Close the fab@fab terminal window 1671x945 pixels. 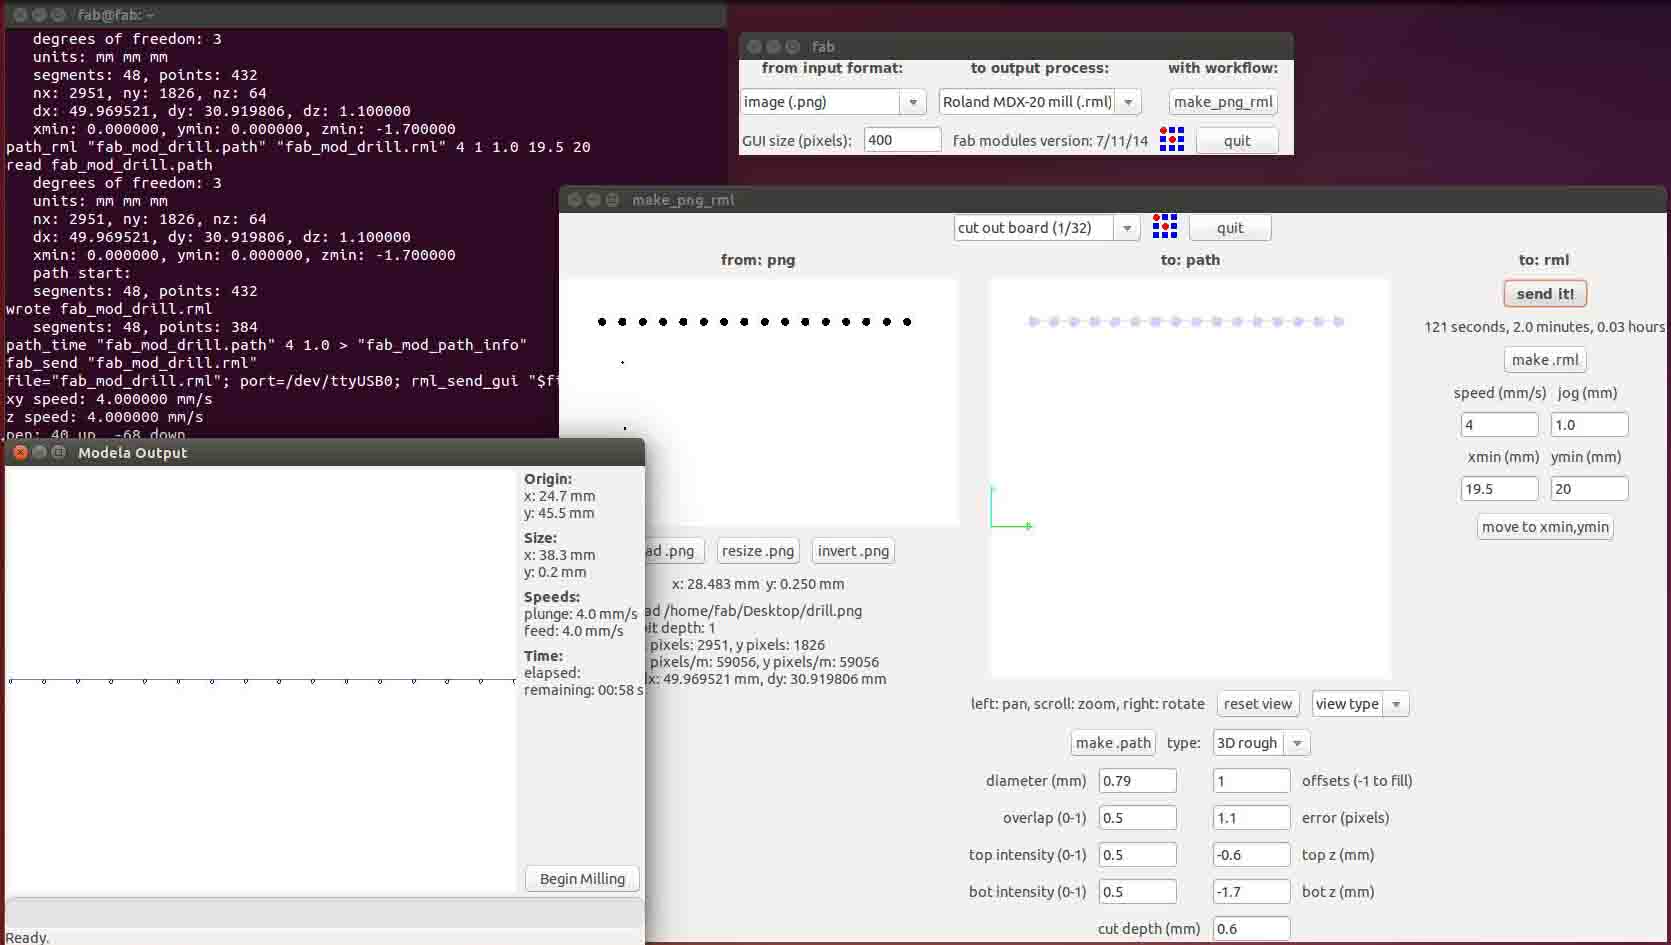pyautogui.click(x=20, y=15)
